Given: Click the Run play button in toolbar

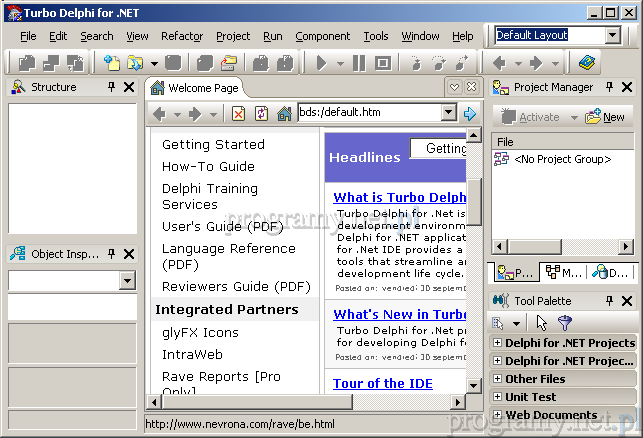Looking at the screenshot, I should 321,63.
